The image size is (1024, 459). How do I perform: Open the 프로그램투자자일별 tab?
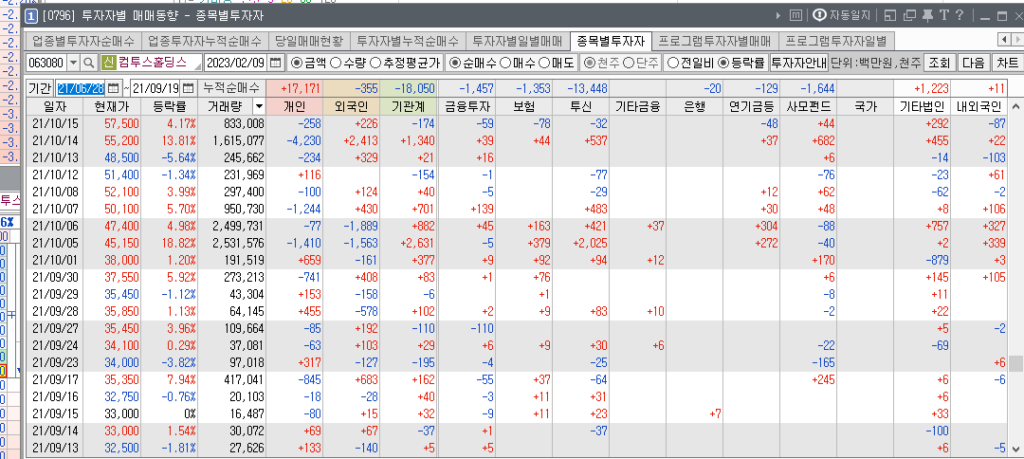(x=836, y=41)
